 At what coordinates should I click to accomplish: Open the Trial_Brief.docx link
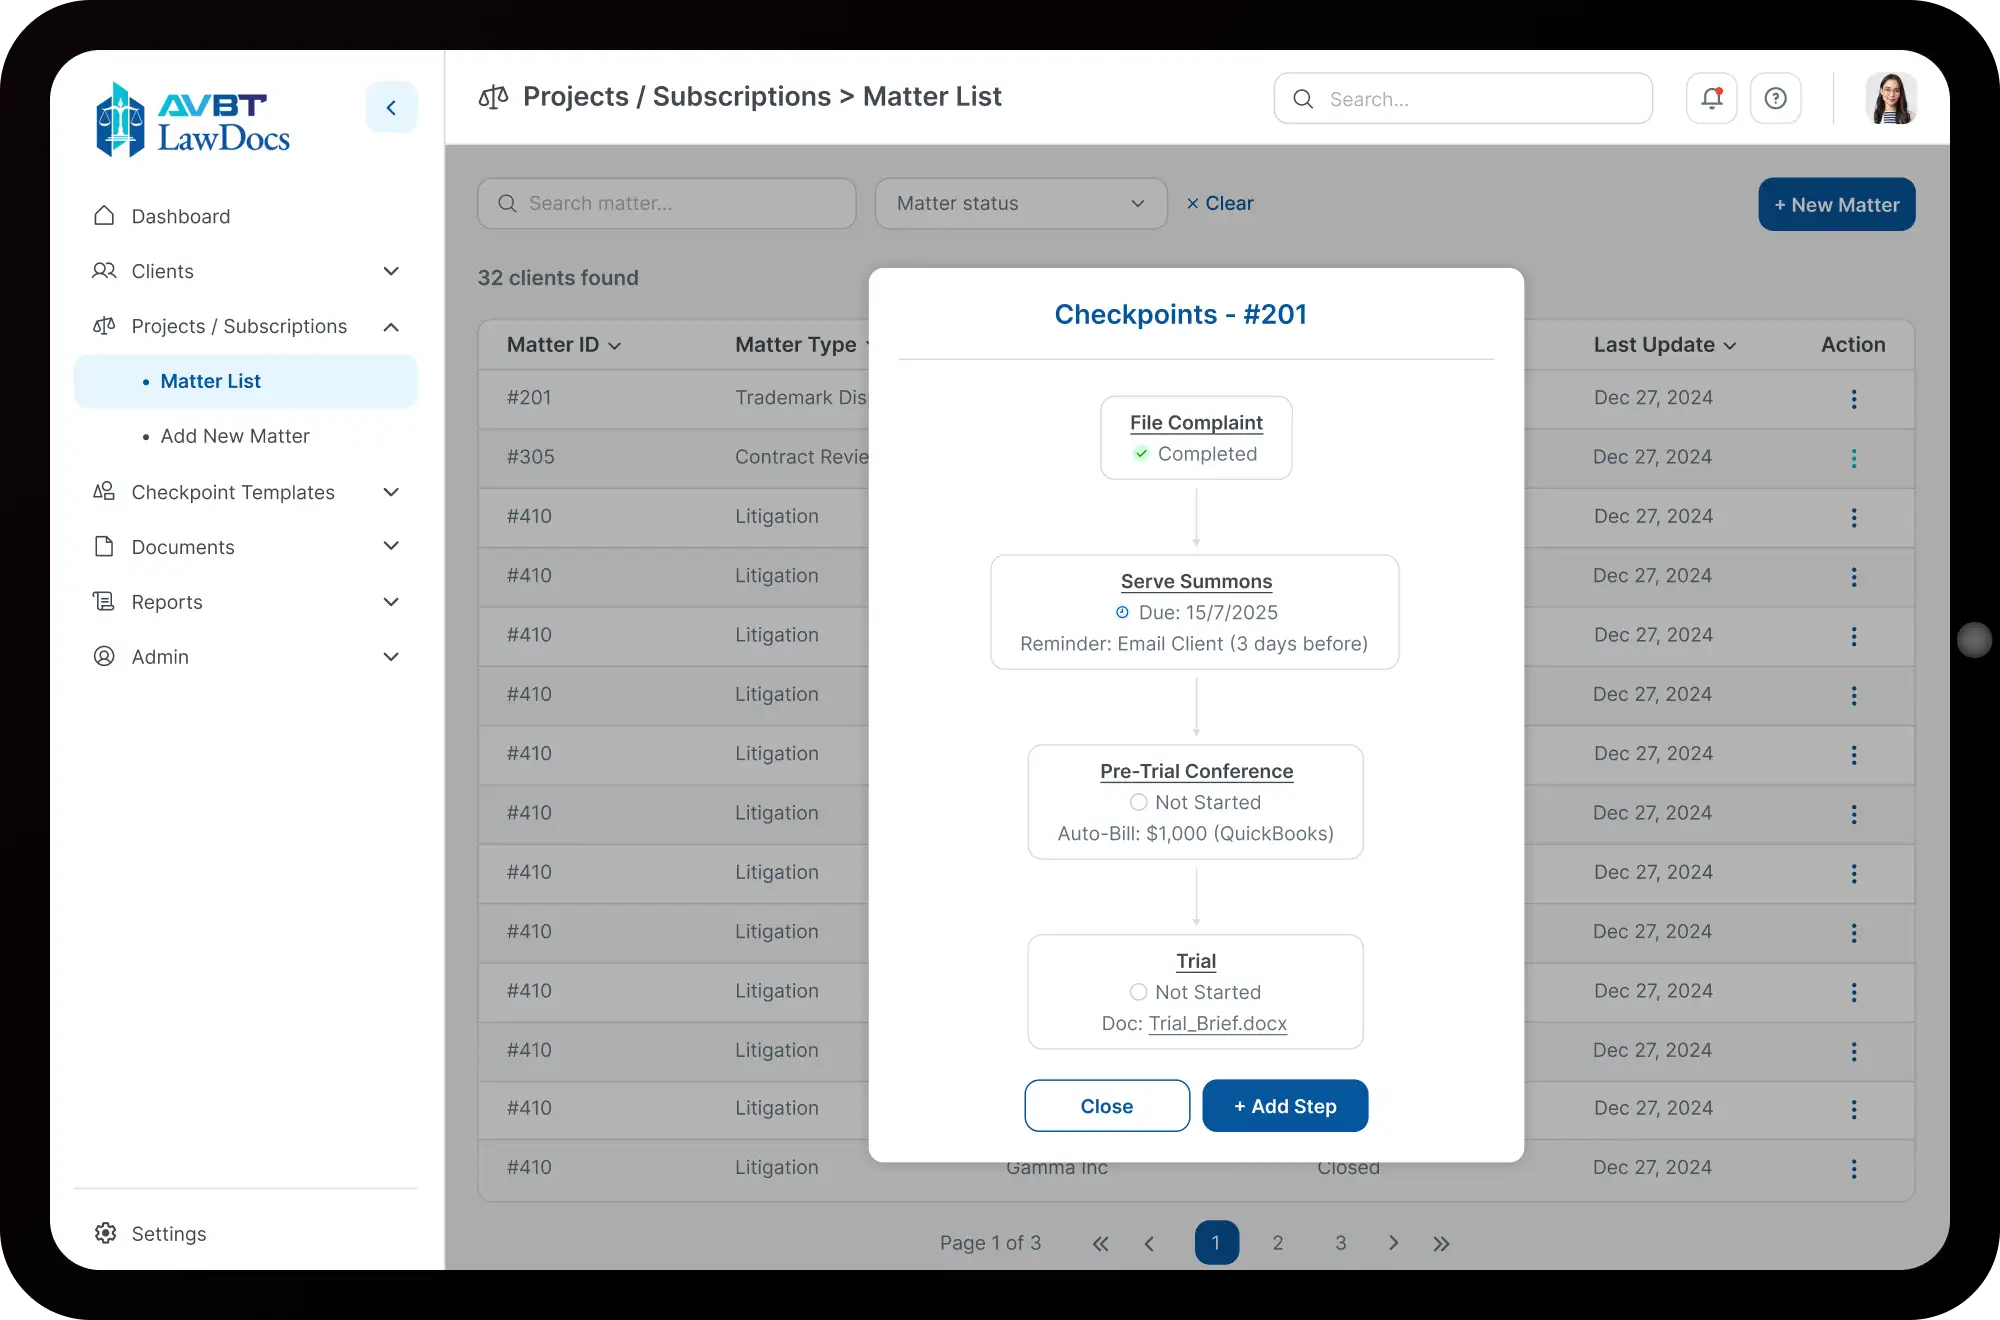pyautogui.click(x=1217, y=1023)
